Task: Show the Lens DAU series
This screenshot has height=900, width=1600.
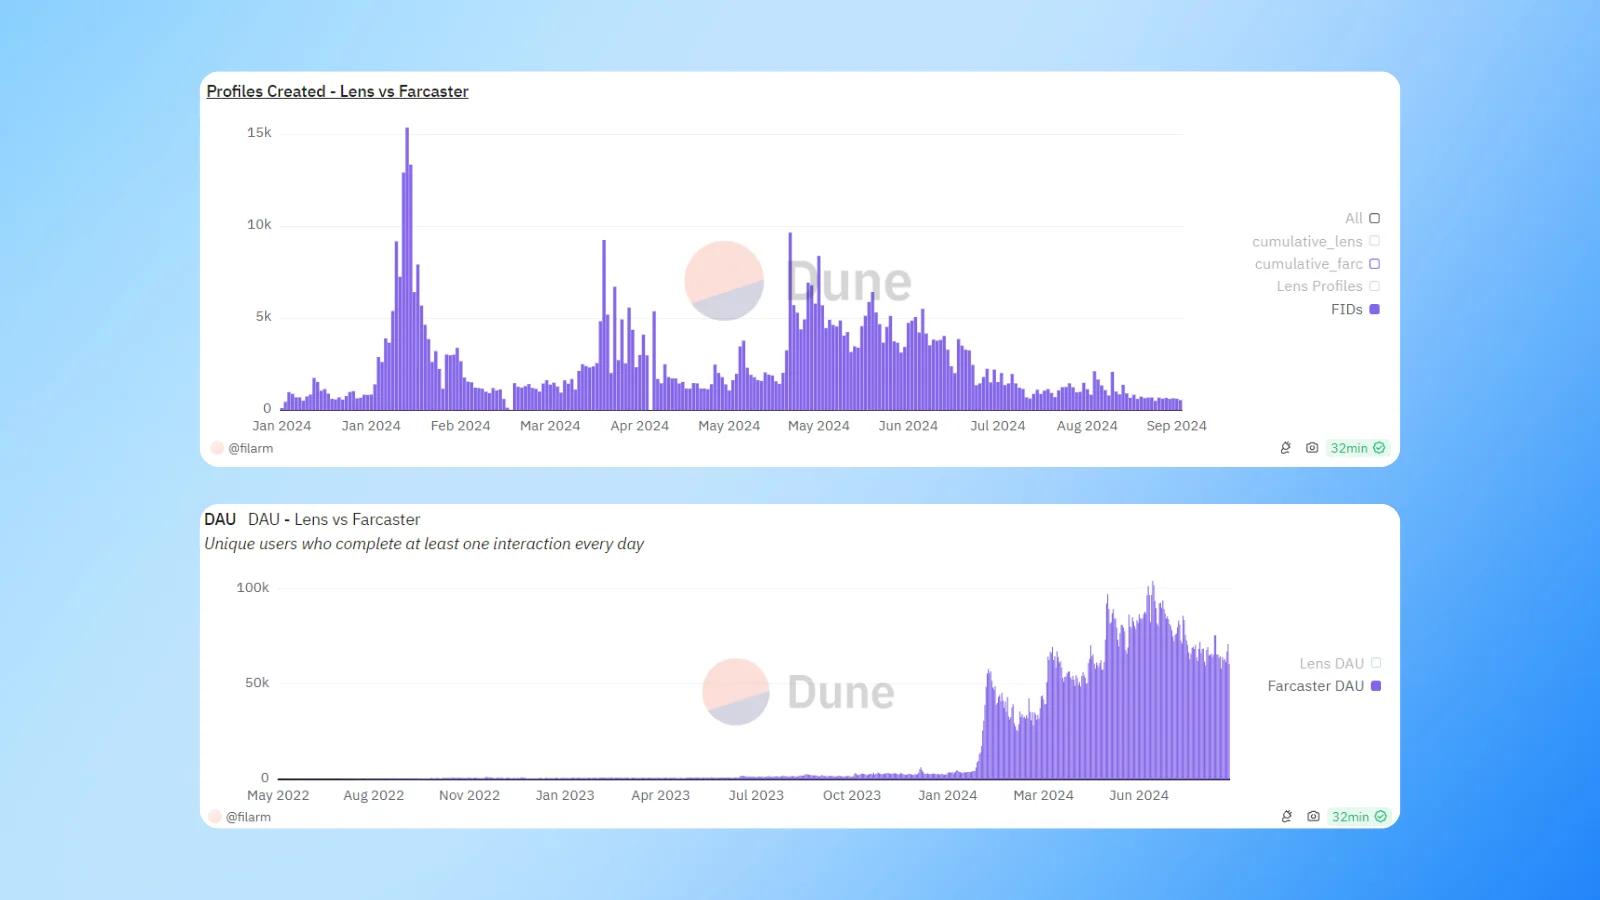Action: 1376,663
